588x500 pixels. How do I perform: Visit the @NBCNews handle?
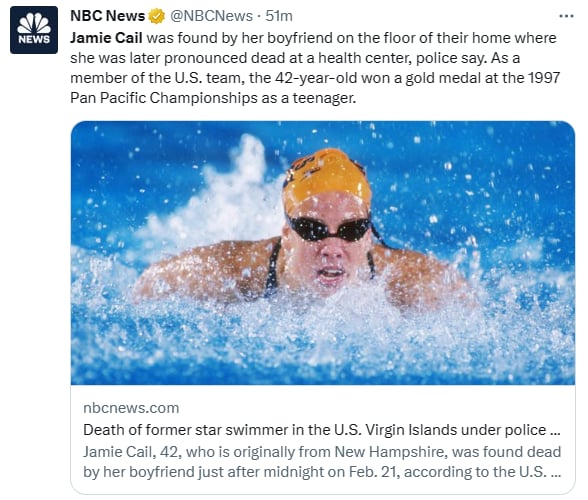pos(211,16)
